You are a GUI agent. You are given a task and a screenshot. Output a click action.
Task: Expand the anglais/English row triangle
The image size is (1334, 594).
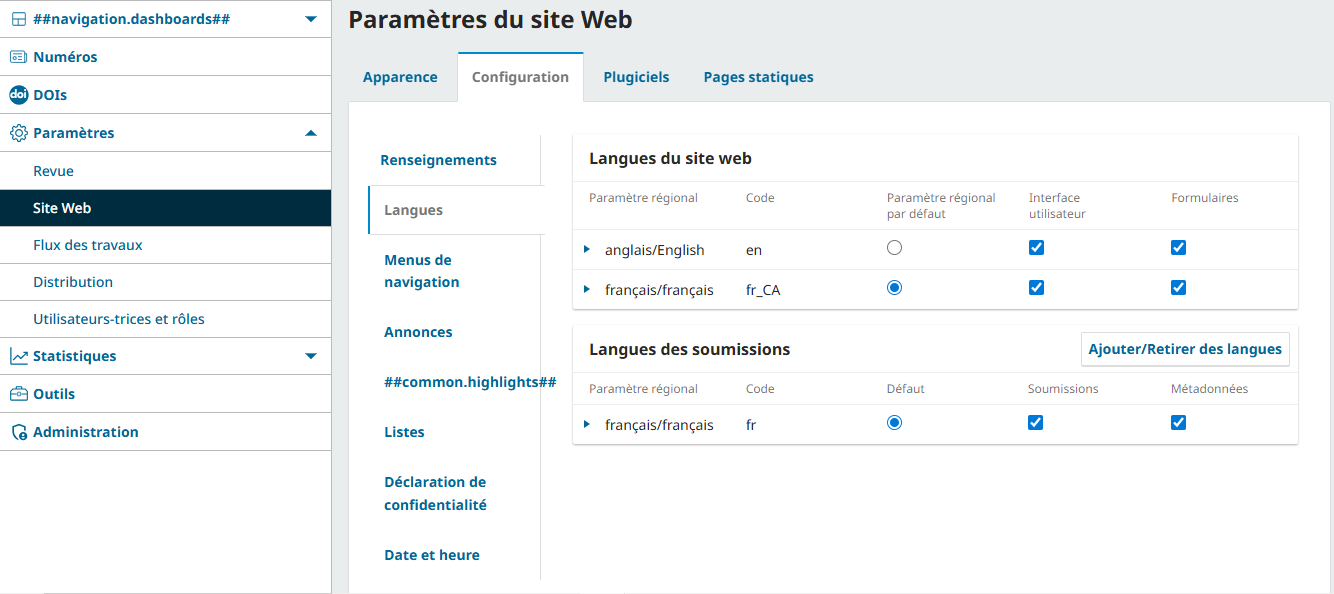pos(587,249)
